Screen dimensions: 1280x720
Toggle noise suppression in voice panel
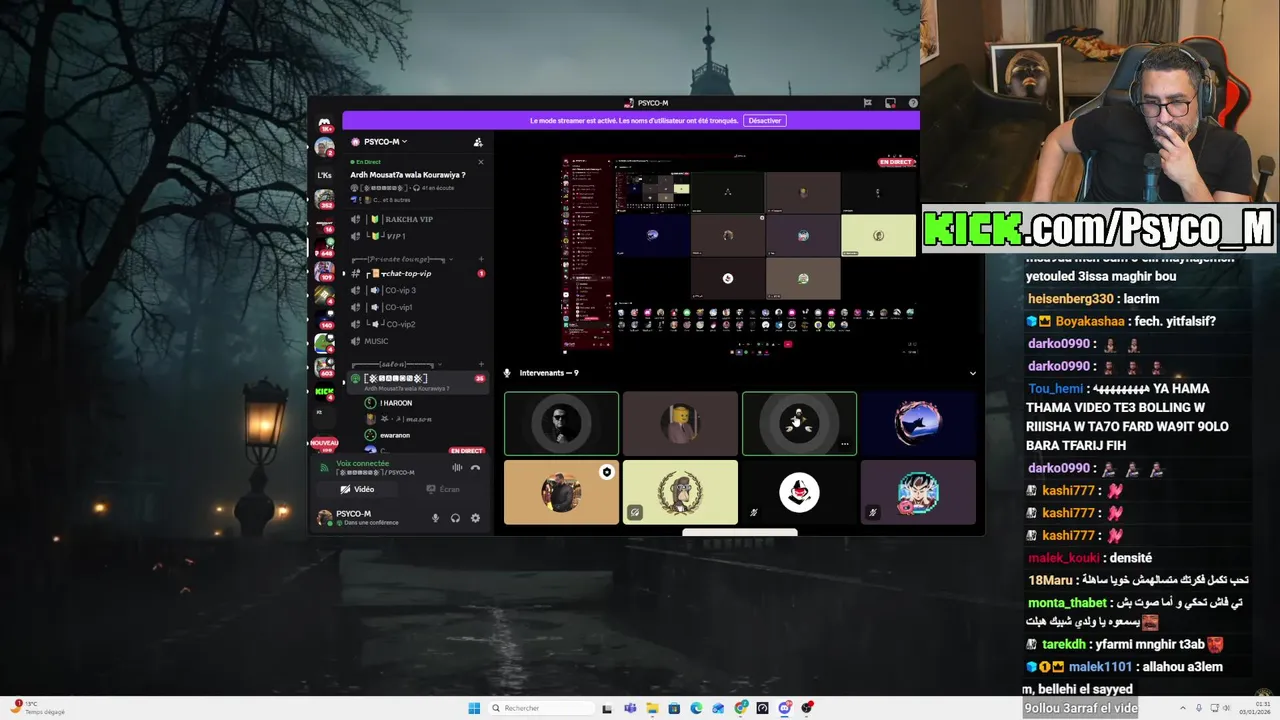(x=457, y=467)
